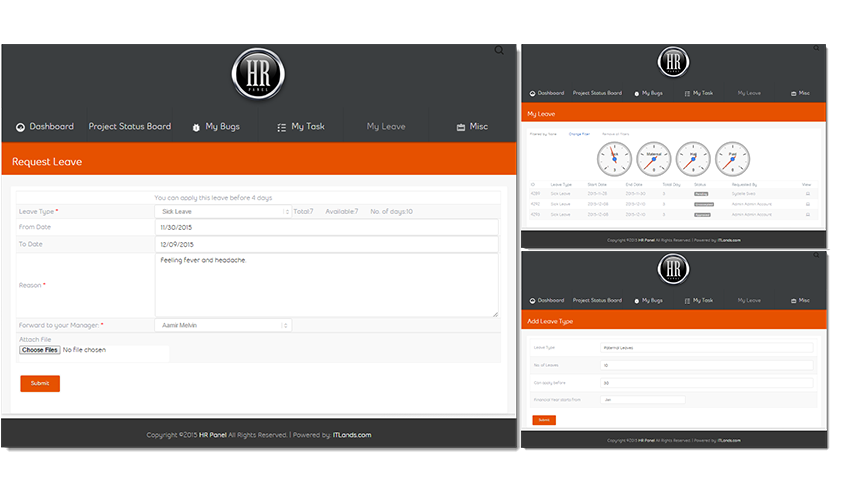
Task: Click the Maternal leave gauge dial
Action: [x=653, y=159]
